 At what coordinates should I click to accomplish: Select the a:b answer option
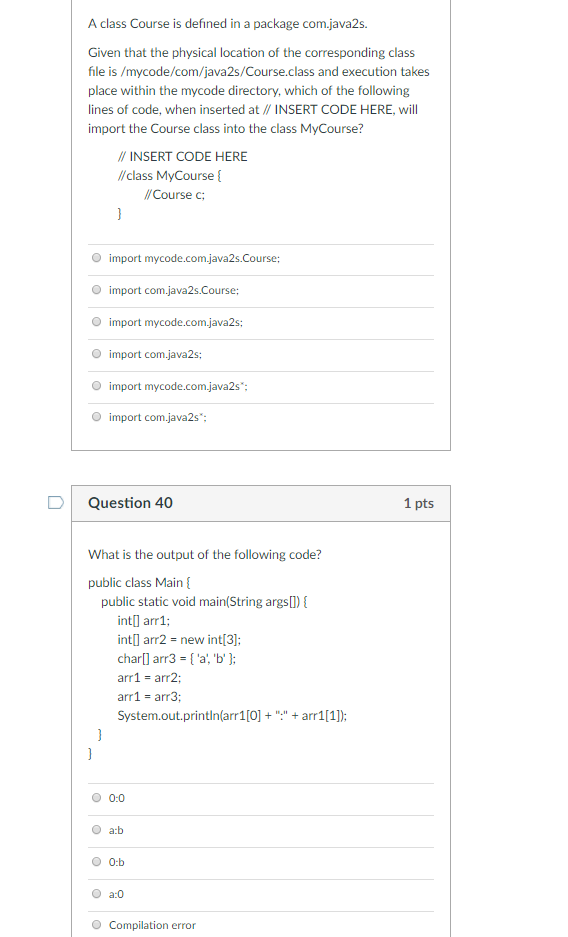tap(97, 830)
